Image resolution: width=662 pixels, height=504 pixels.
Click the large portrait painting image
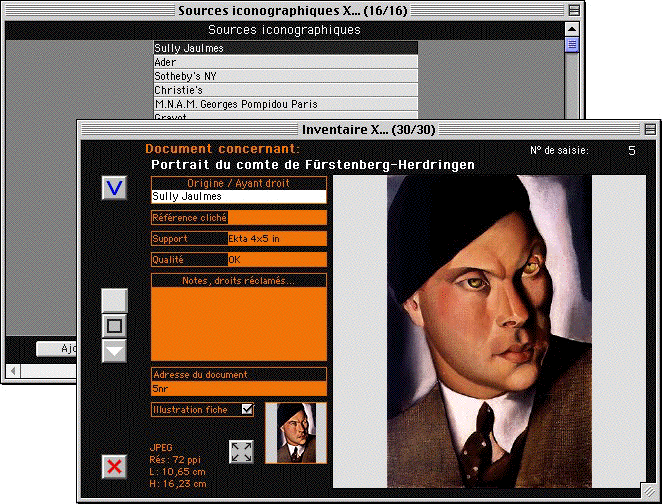click(489, 331)
